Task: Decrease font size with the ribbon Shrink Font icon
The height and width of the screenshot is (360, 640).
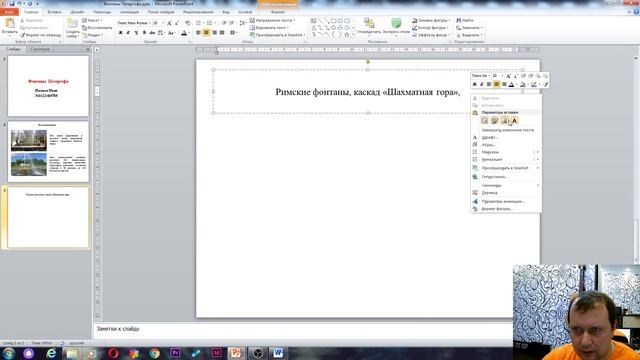Action: click(x=177, y=23)
